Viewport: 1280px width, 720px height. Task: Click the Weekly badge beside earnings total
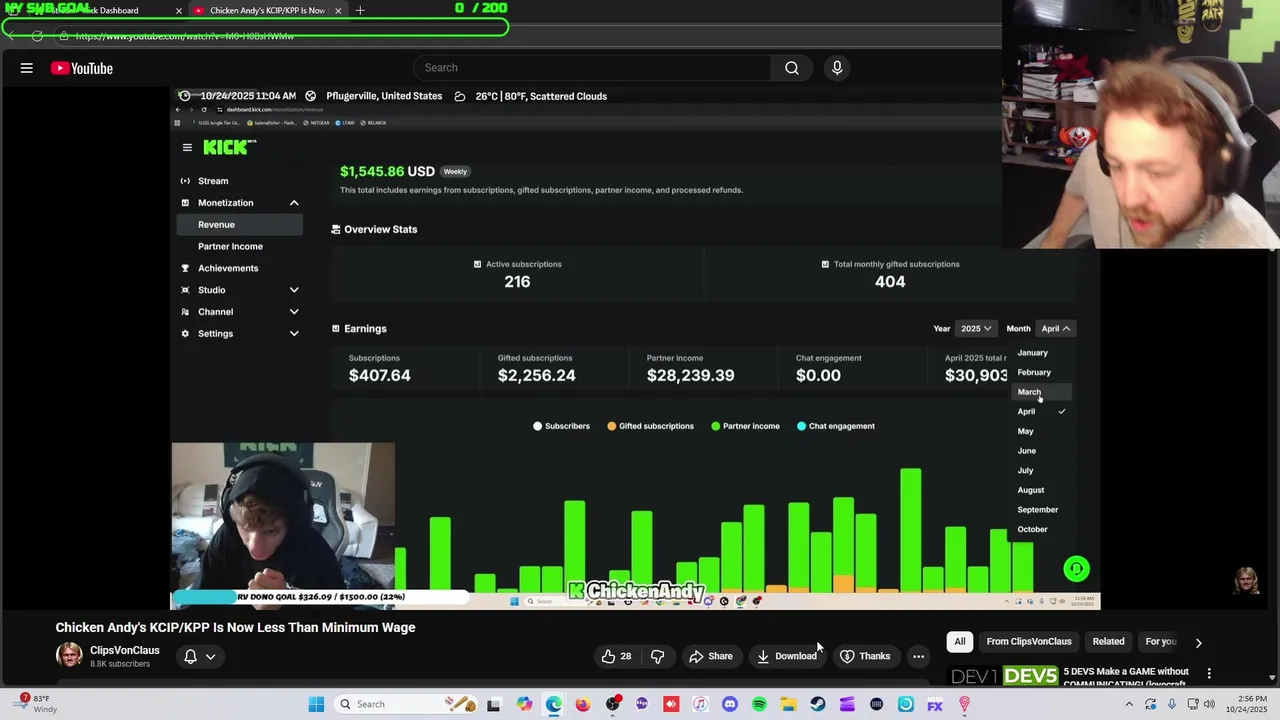pos(455,172)
